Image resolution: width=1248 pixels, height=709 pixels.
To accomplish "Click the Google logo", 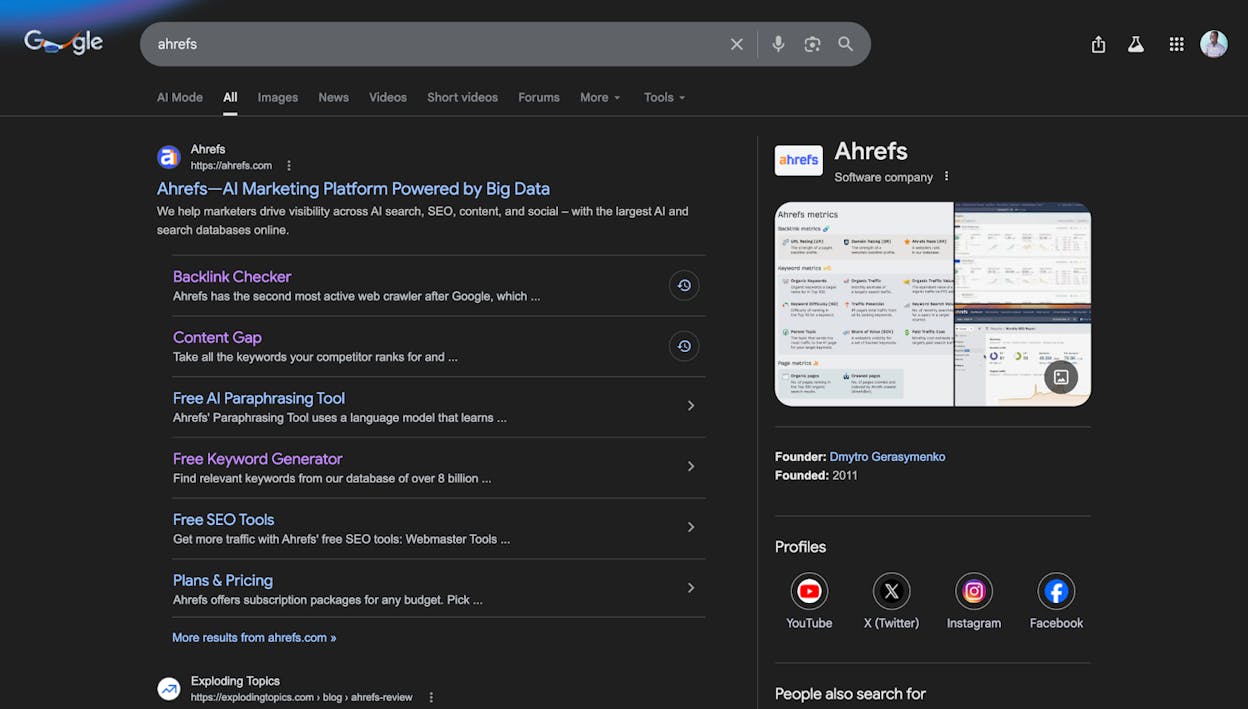I will [x=64, y=42].
